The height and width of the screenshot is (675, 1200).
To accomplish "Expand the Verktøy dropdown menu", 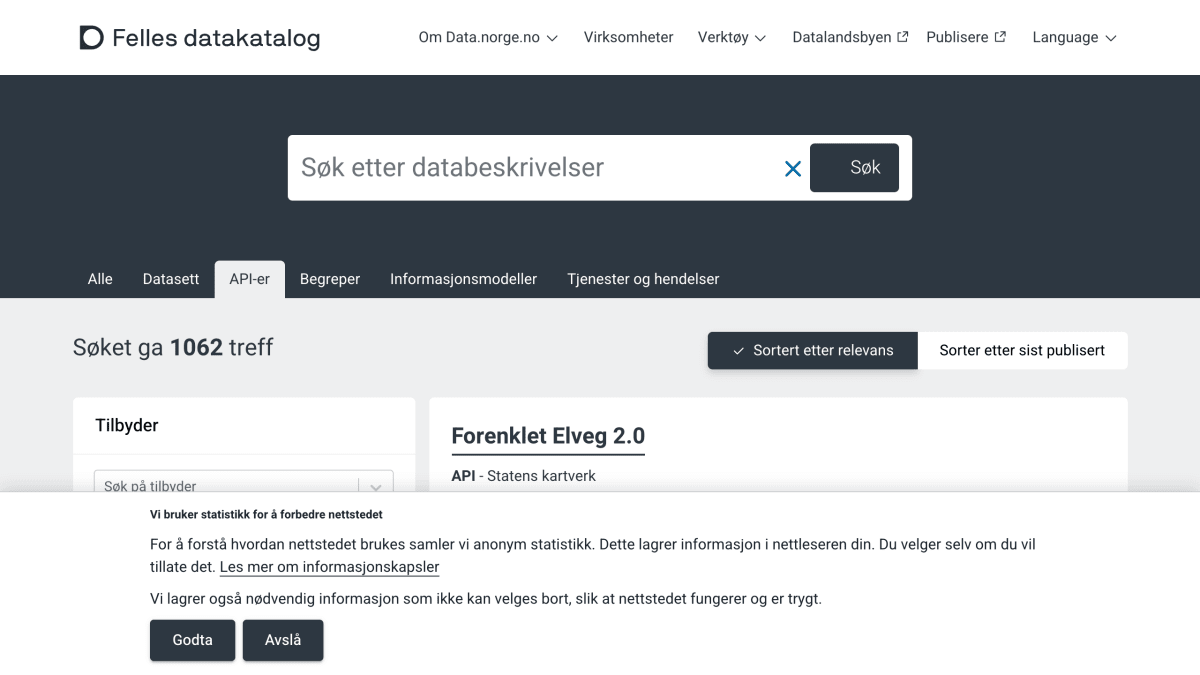I will click(732, 37).
